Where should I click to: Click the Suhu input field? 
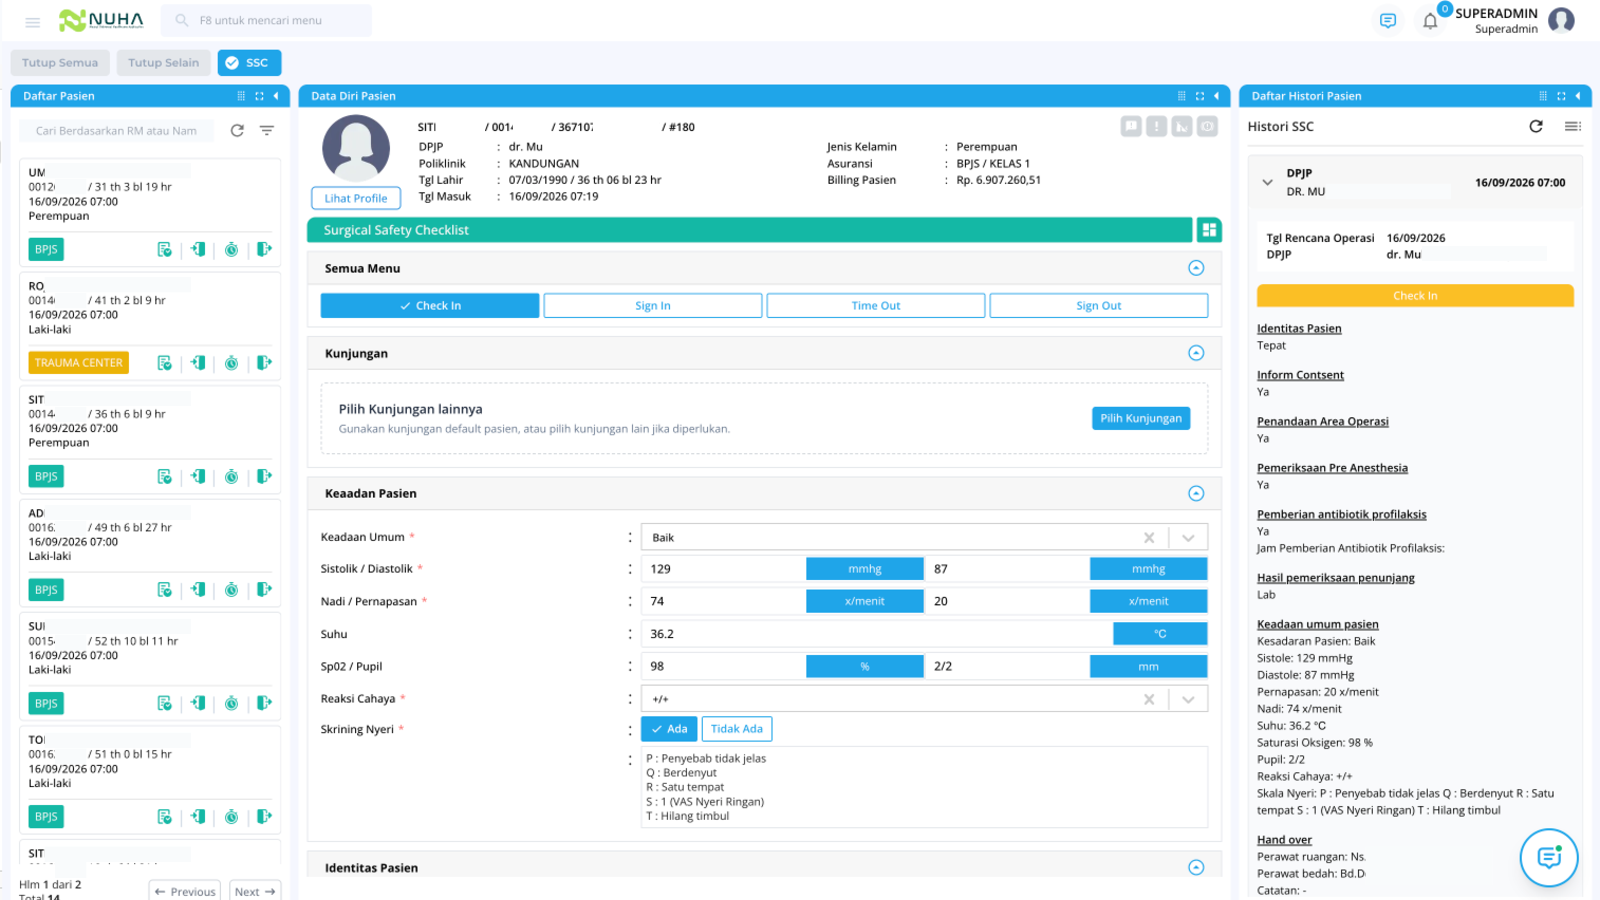(878, 634)
